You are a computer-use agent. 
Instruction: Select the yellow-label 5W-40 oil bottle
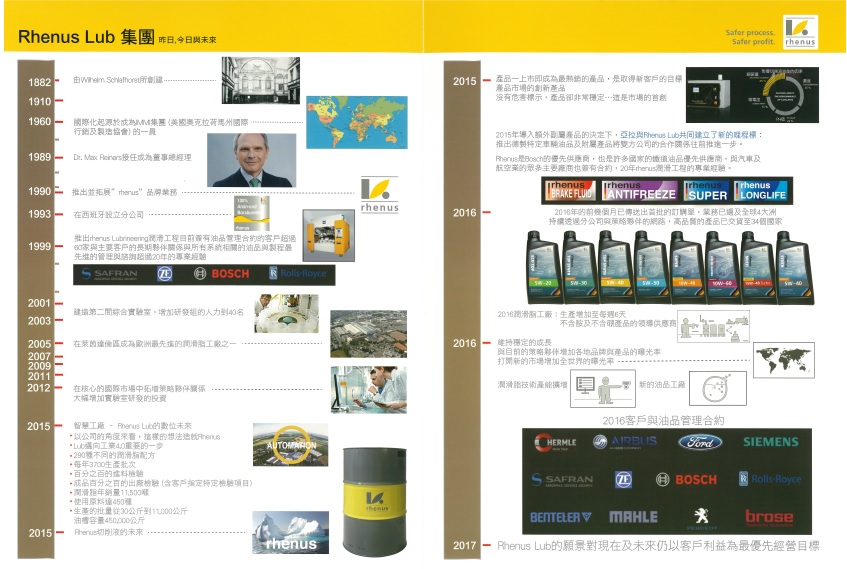click(x=614, y=267)
